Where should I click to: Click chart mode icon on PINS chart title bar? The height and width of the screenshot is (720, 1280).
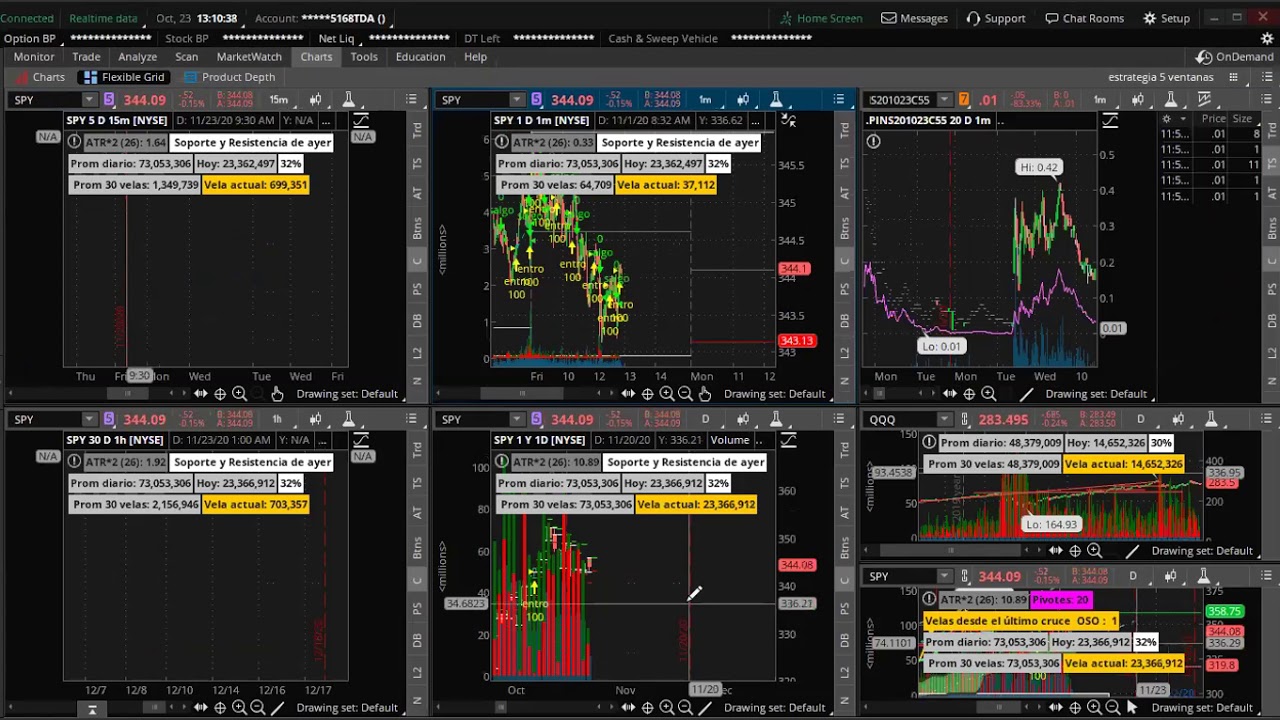1110,120
